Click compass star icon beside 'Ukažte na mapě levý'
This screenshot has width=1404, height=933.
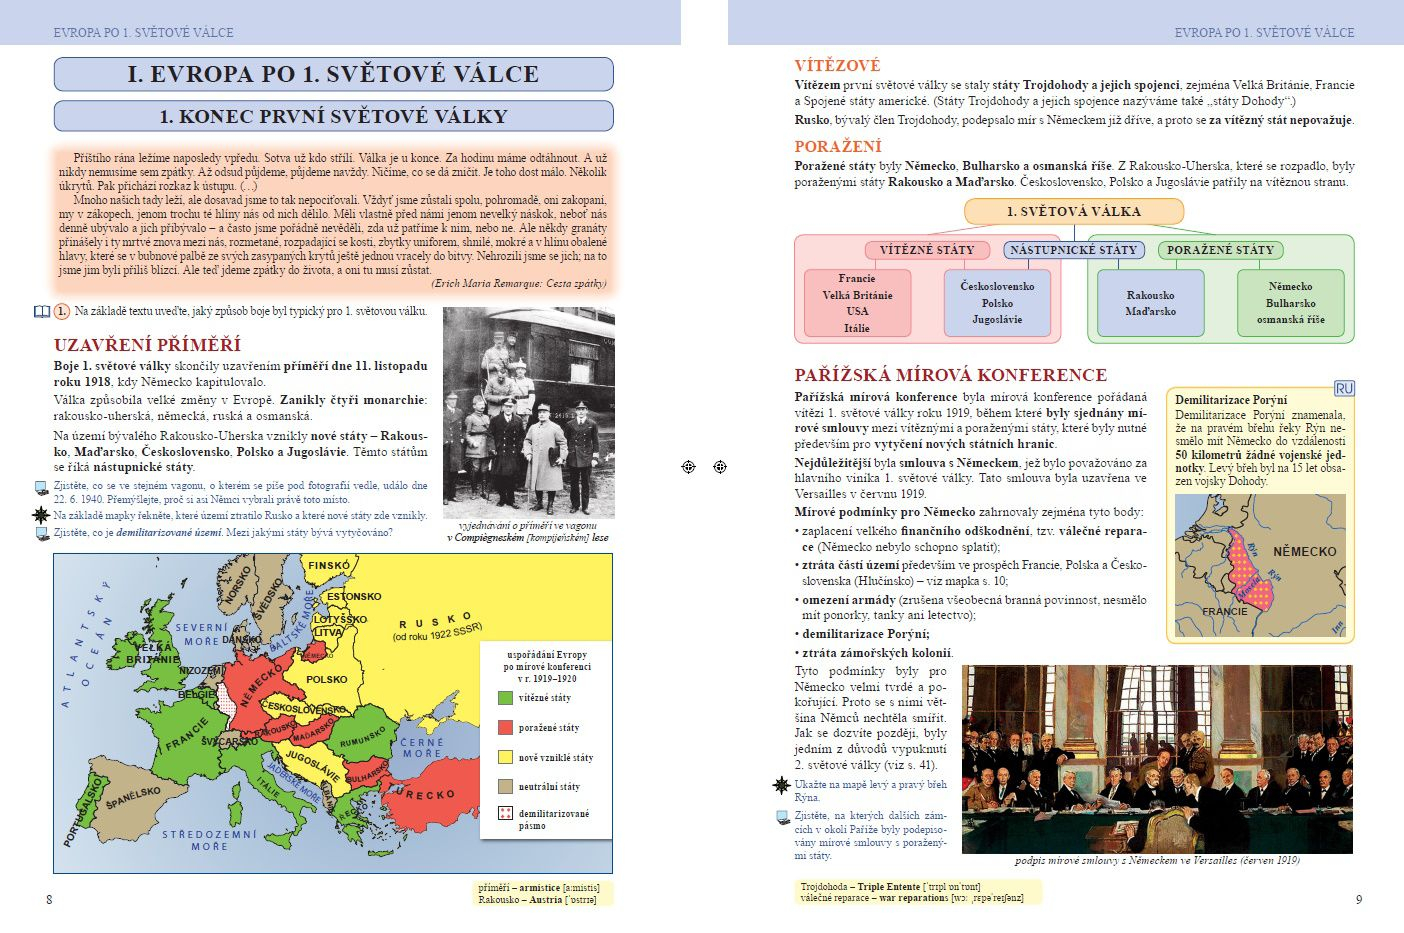click(x=782, y=786)
